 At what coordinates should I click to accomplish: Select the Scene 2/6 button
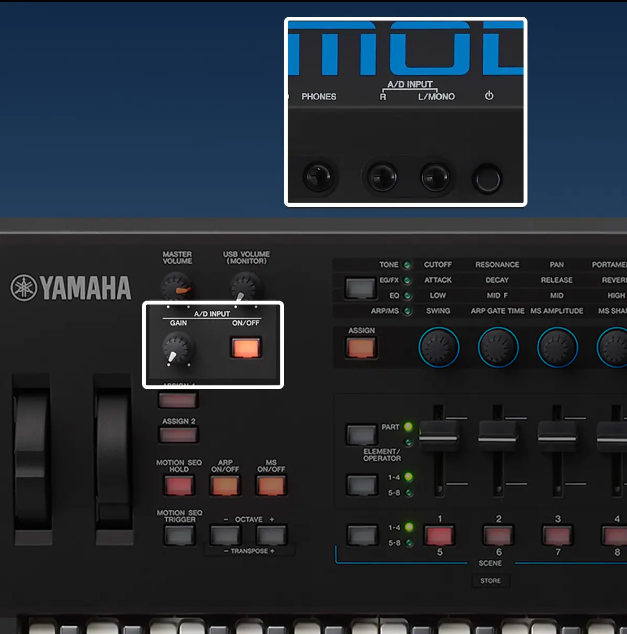point(498,535)
